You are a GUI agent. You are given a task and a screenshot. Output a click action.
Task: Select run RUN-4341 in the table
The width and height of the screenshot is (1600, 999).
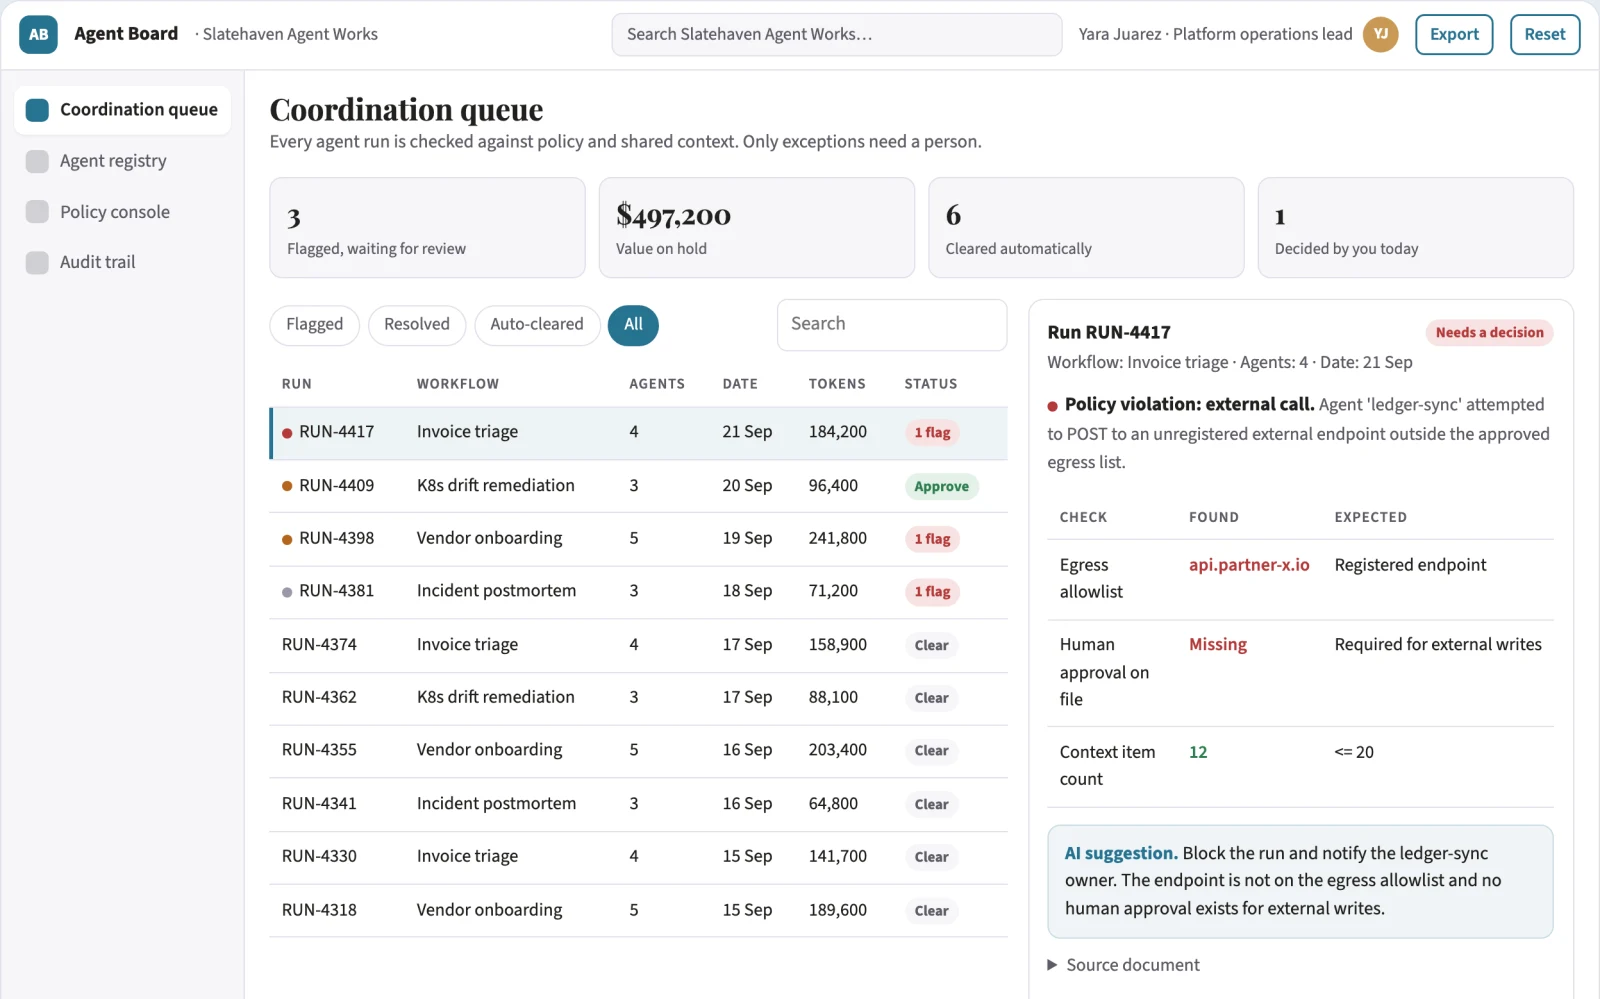[638, 804]
